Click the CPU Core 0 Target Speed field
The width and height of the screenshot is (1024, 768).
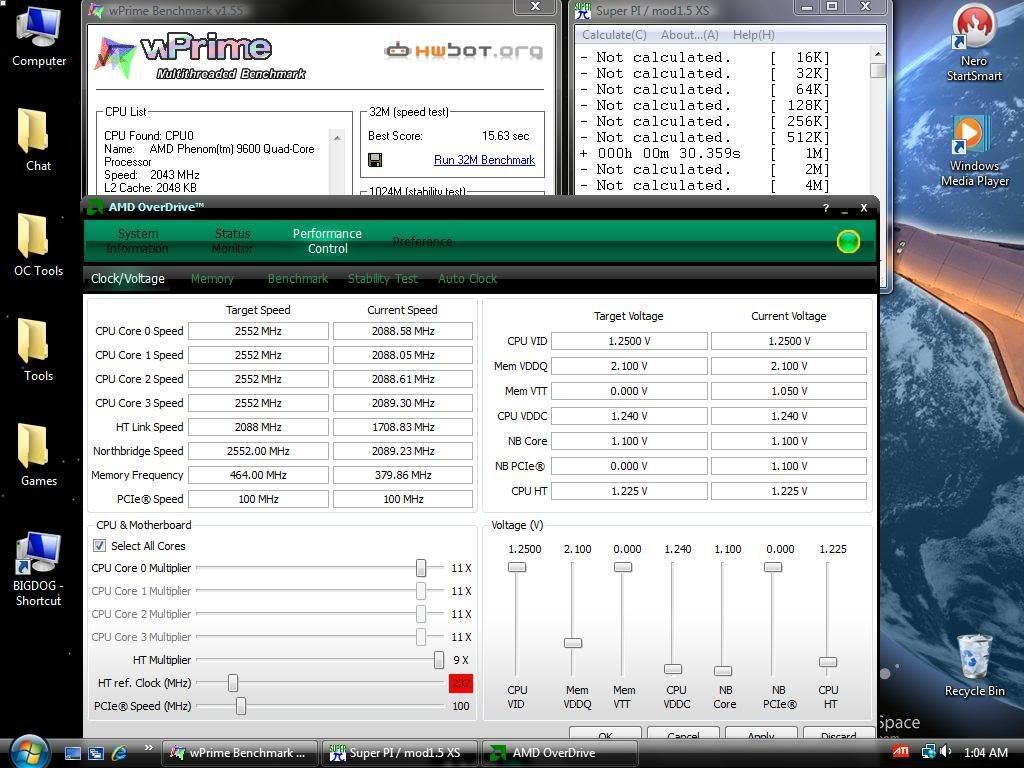259,331
